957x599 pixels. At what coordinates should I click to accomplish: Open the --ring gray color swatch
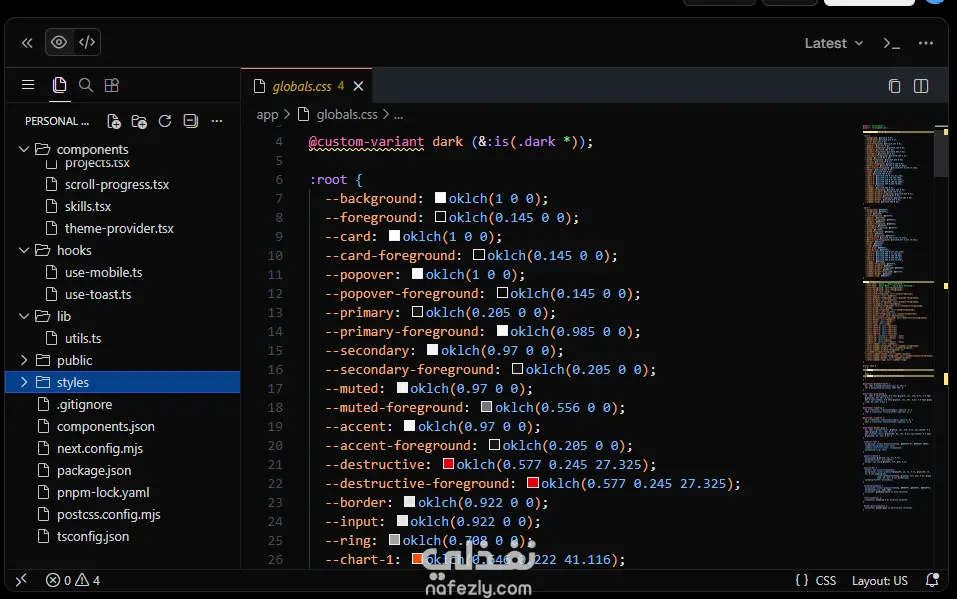394,540
